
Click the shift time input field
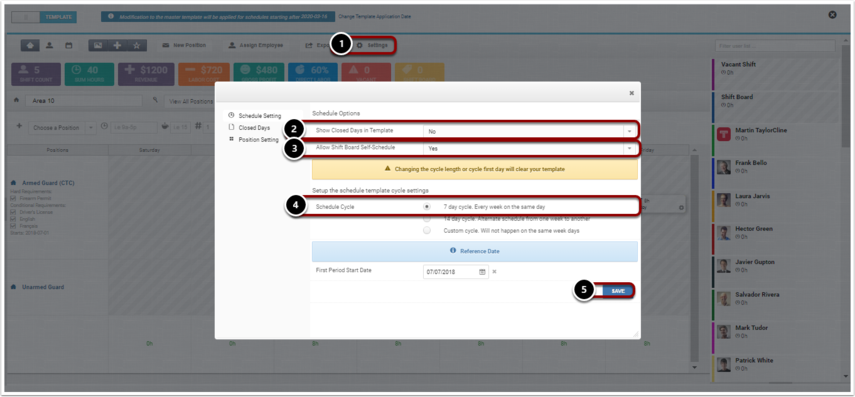[x=134, y=127]
